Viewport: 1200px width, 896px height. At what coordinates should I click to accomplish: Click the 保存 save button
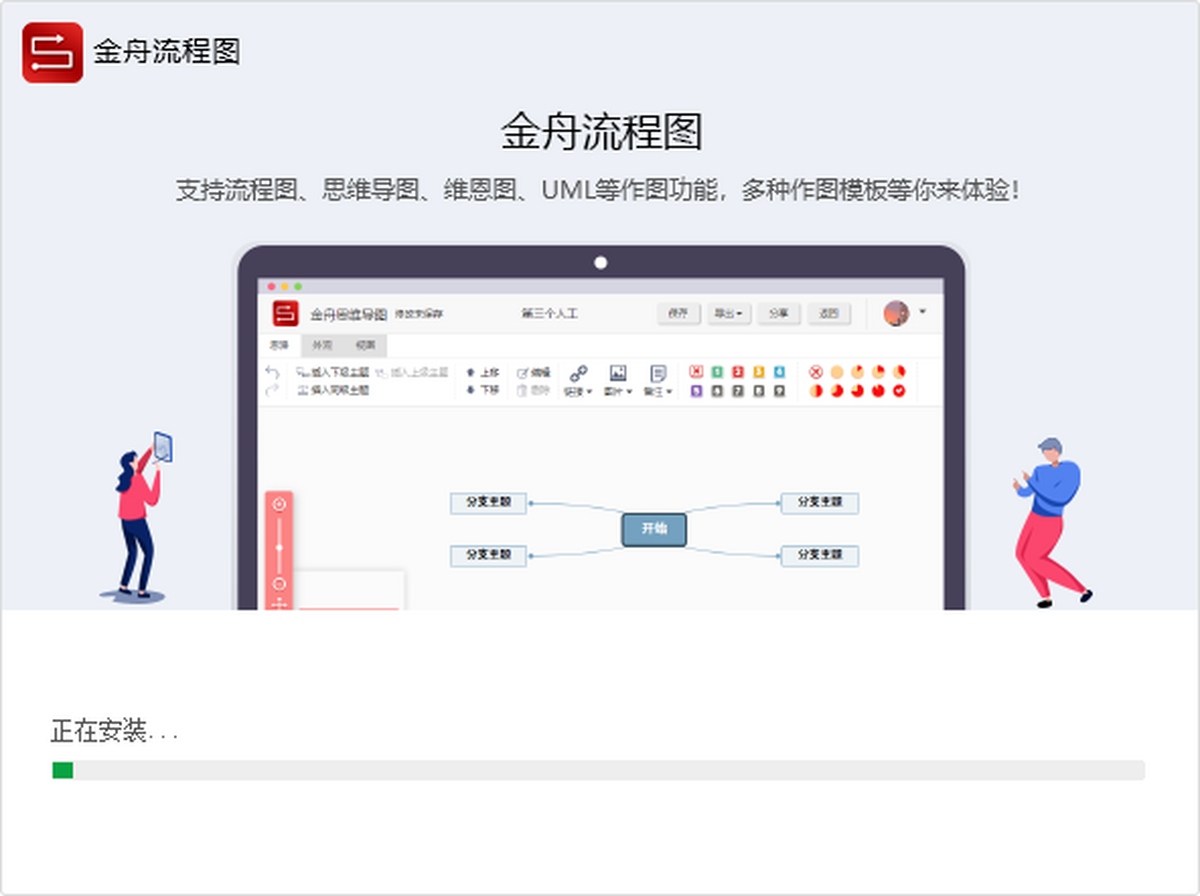click(678, 313)
